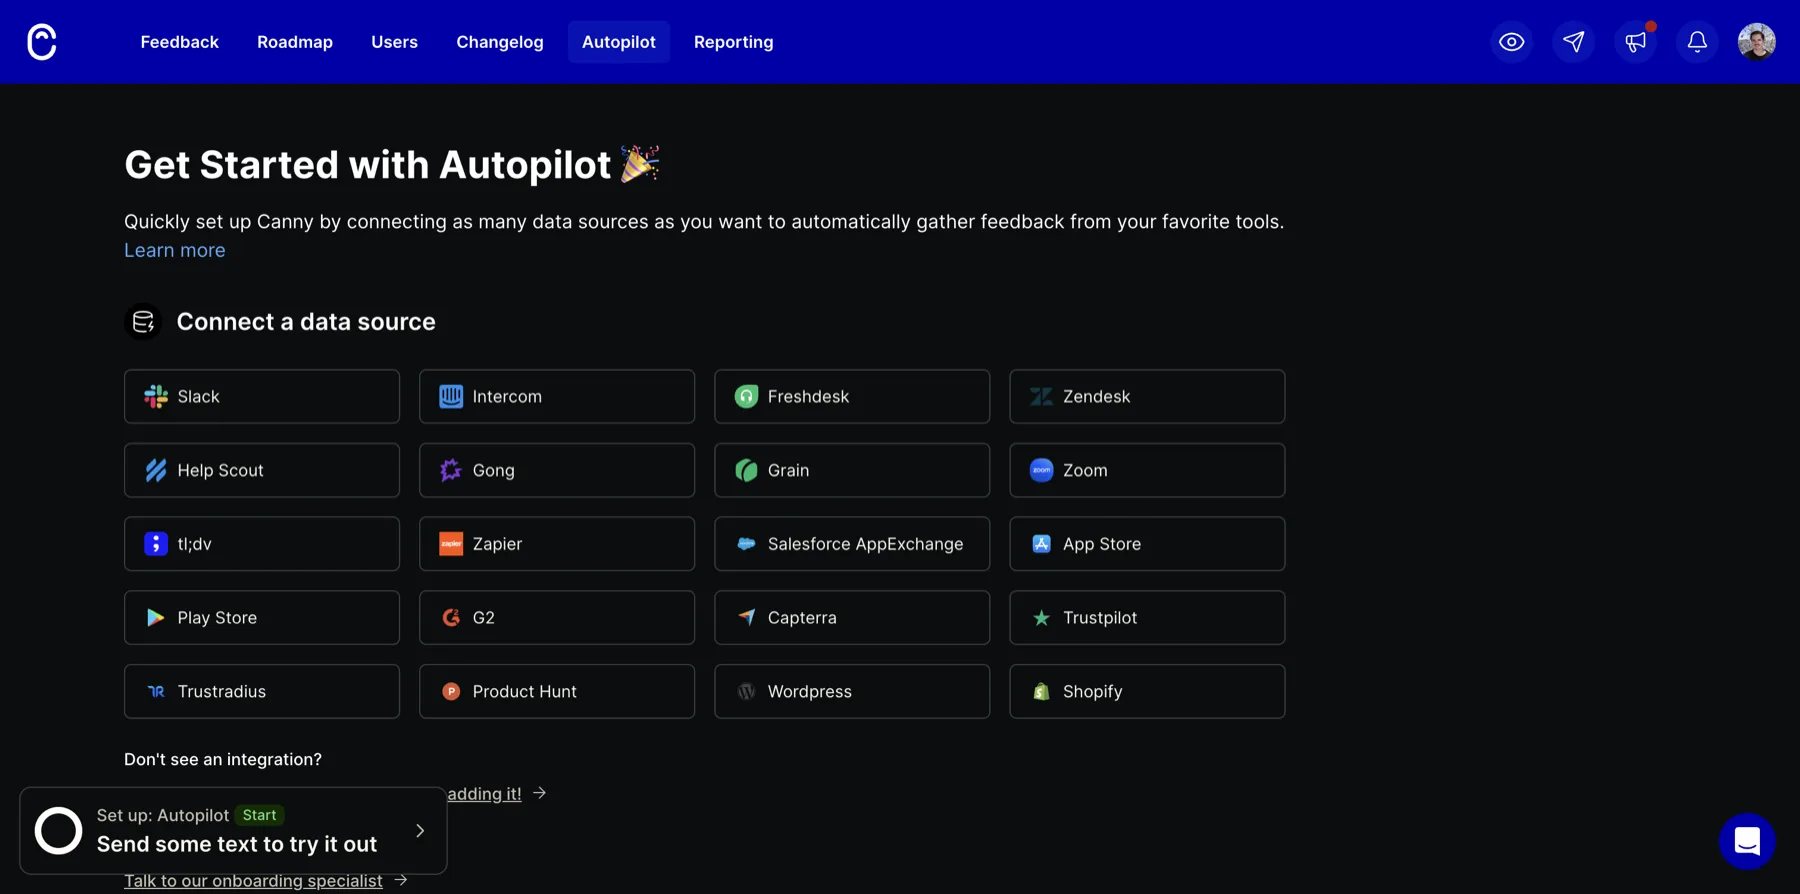Screen dimensions: 1800x894
Task: Click the Slack logo icon
Action: [x=156, y=397]
